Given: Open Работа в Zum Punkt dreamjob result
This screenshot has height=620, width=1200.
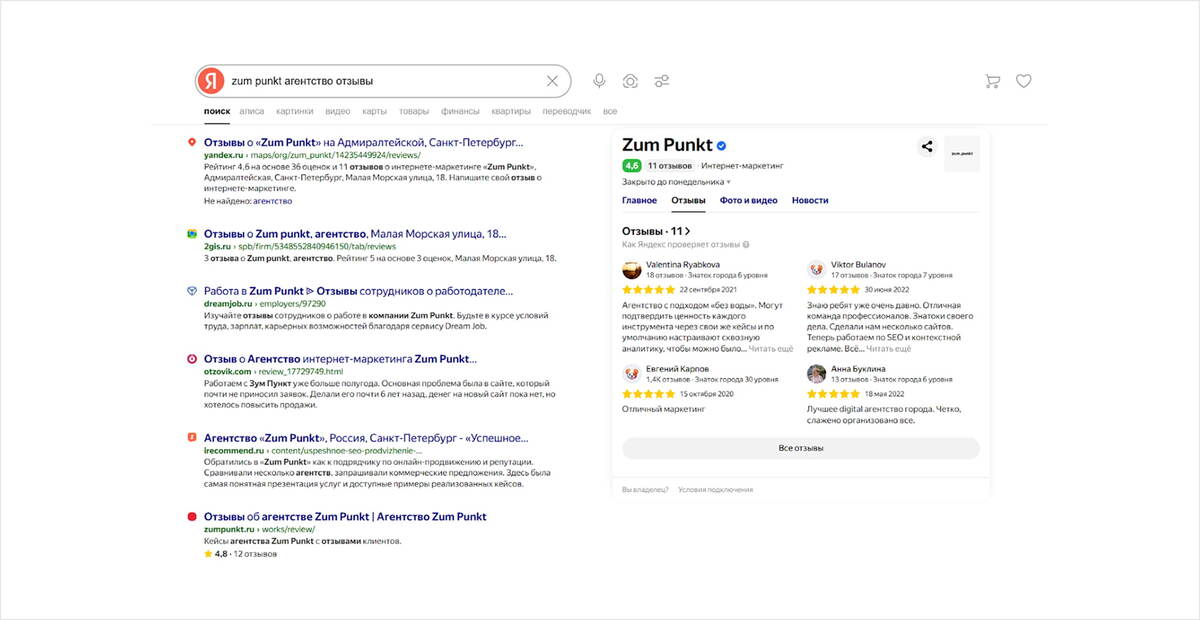Looking at the screenshot, I should [358, 291].
